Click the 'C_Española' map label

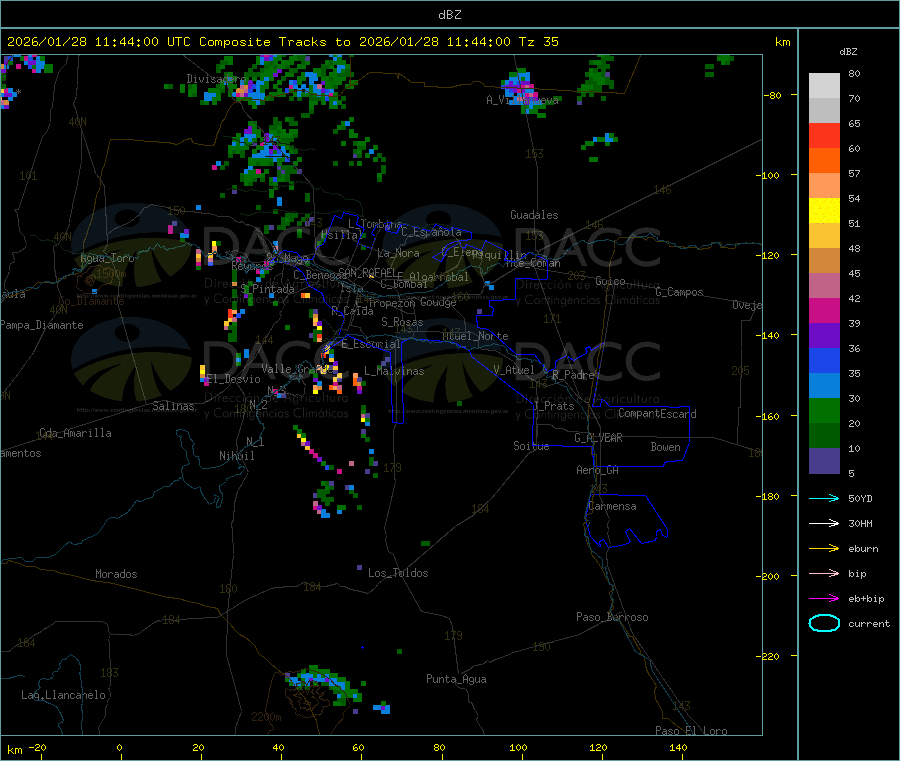tap(431, 232)
